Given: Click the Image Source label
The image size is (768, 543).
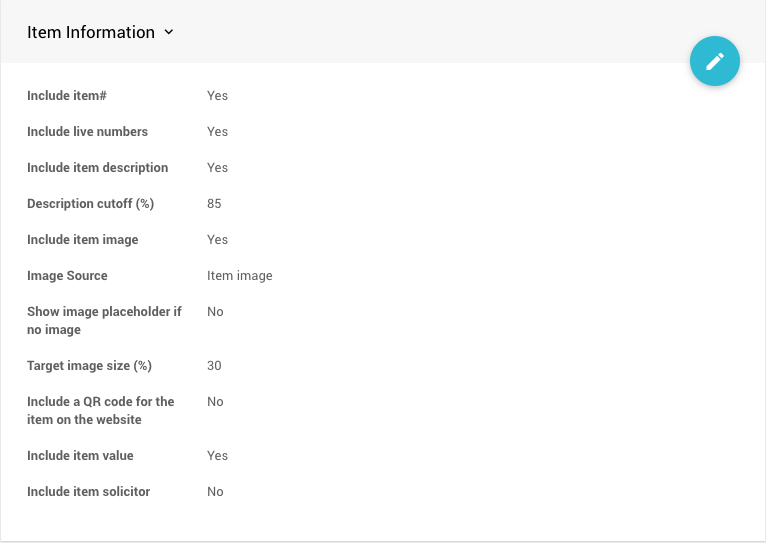Looking at the screenshot, I should tap(67, 276).
